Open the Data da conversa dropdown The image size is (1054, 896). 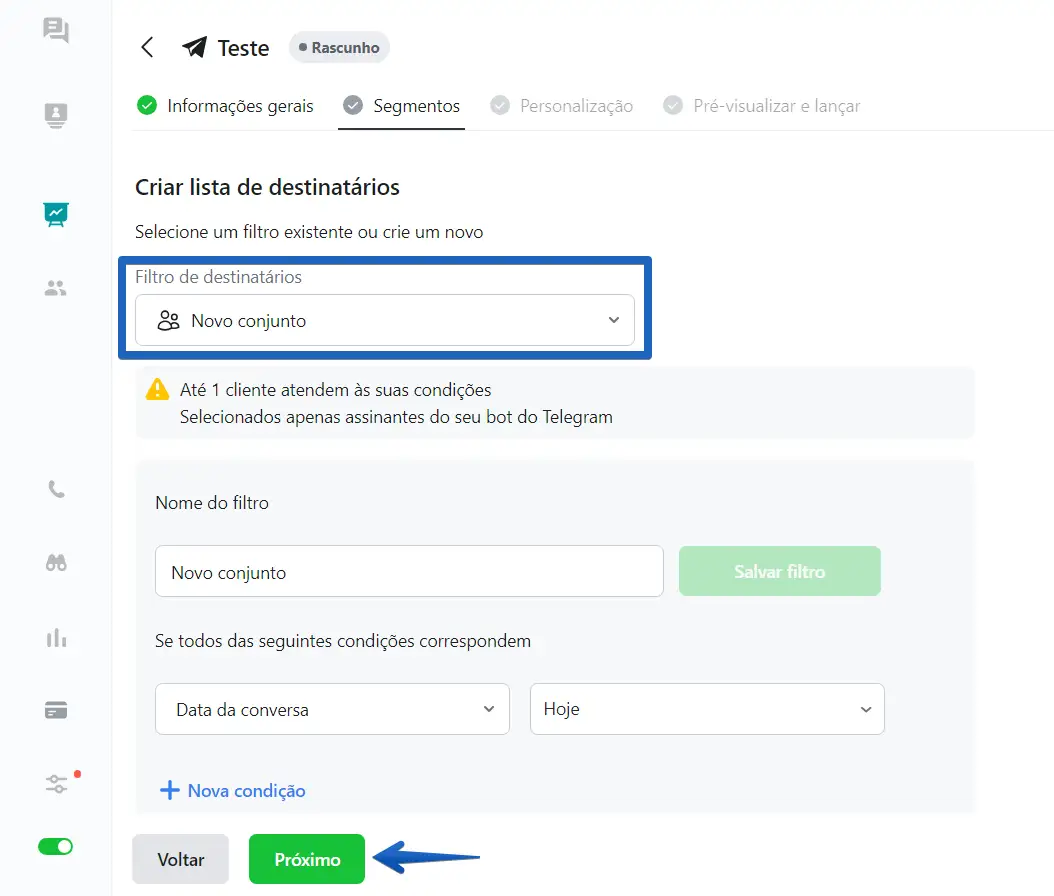[x=332, y=710]
